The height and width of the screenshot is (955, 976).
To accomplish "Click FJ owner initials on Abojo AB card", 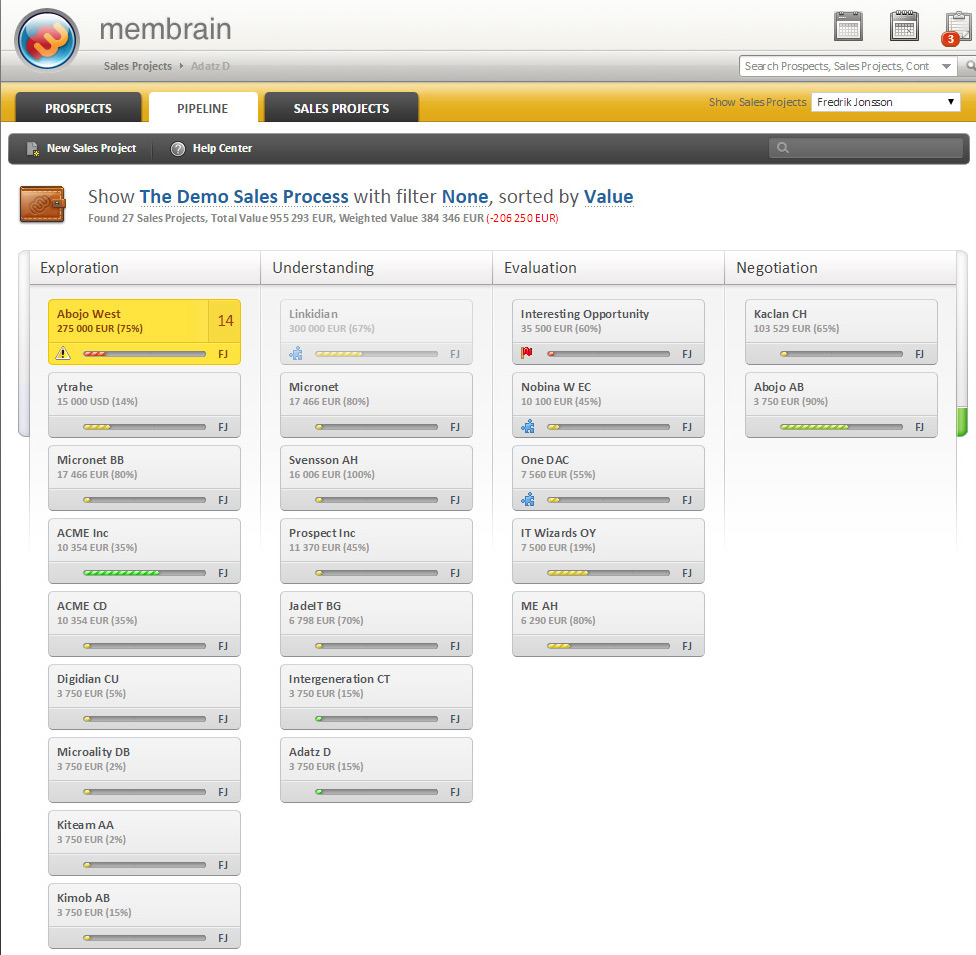I will tap(919, 427).
